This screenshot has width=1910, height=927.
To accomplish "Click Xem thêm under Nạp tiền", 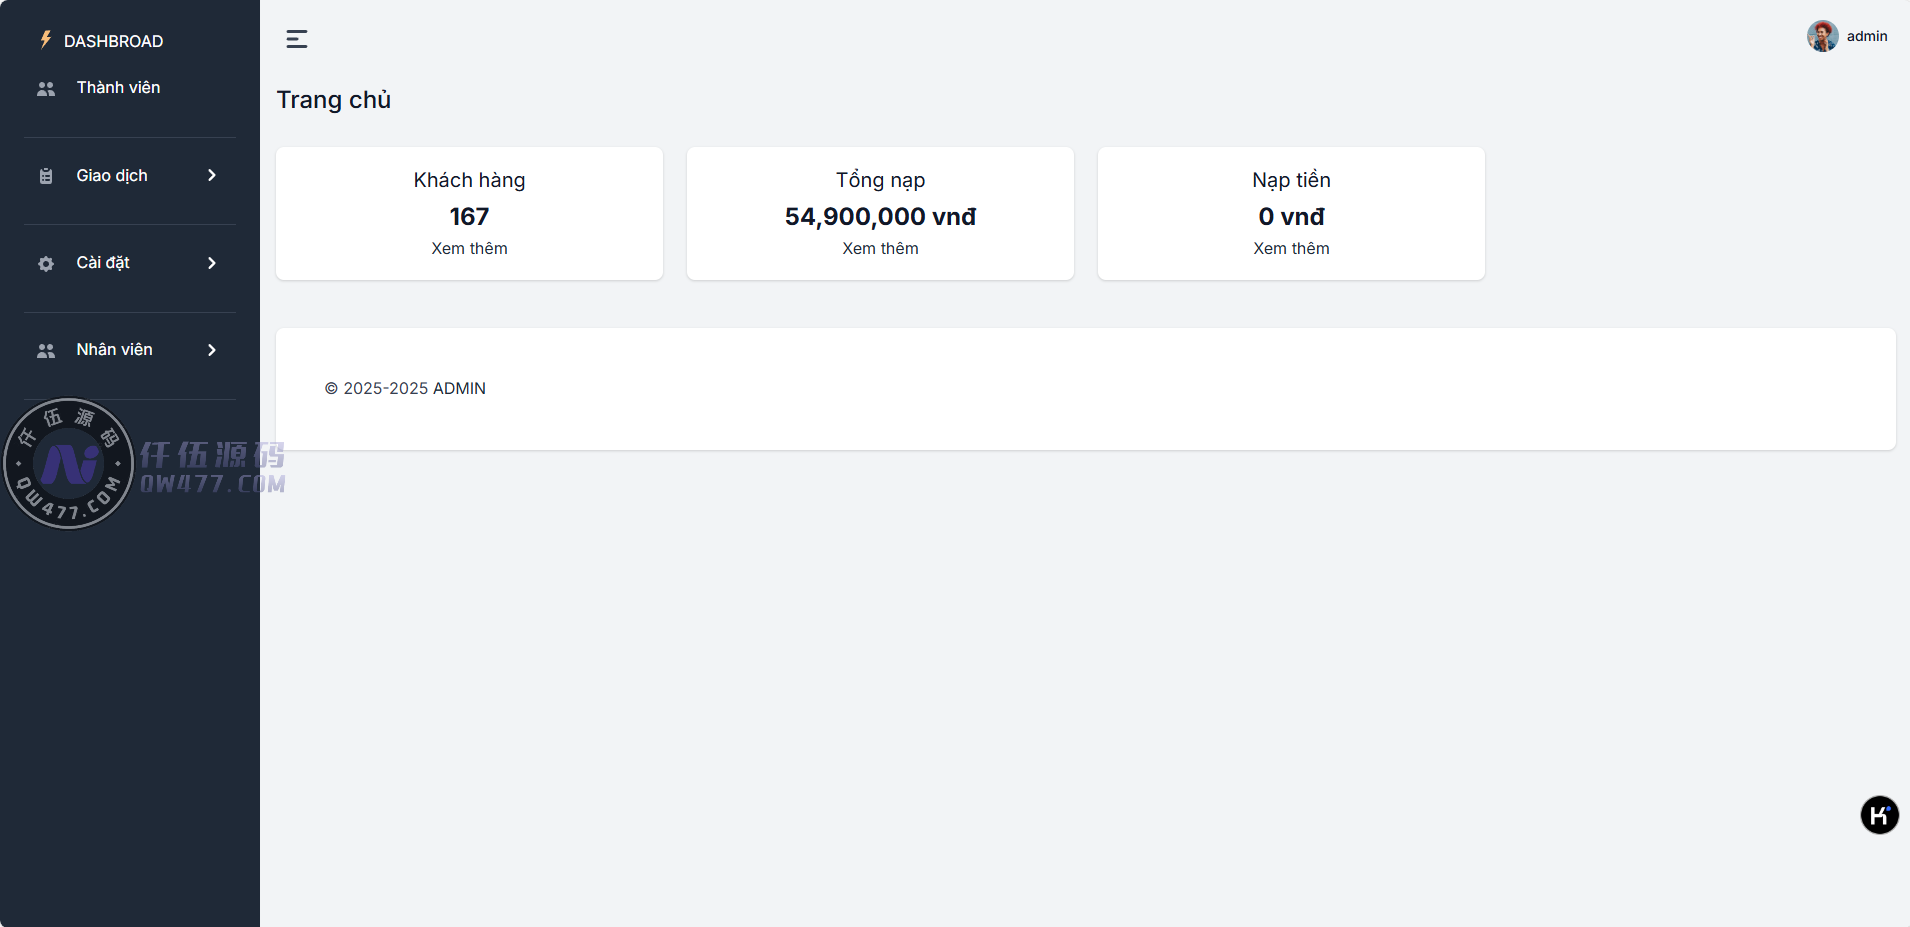I will (x=1291, y=249).
